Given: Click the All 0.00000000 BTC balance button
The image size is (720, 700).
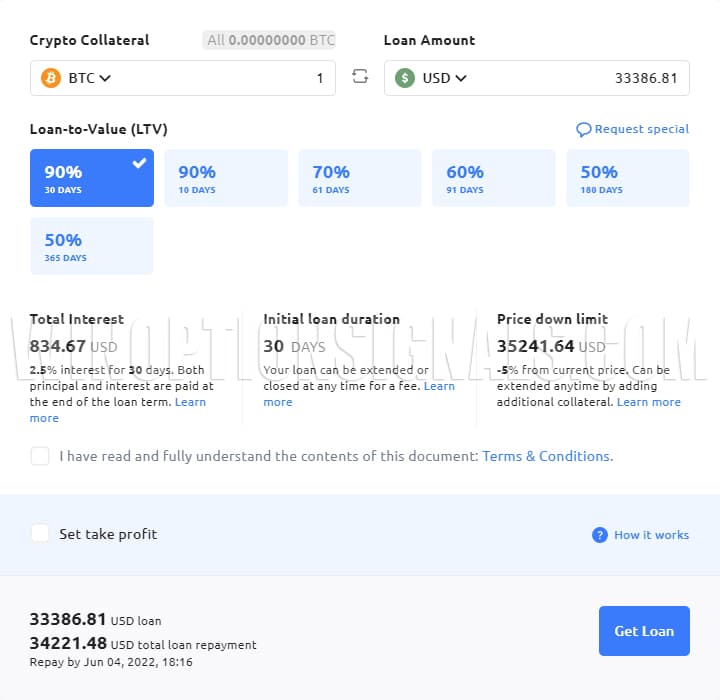Looking at the screenshot, I should pos(270,40).
